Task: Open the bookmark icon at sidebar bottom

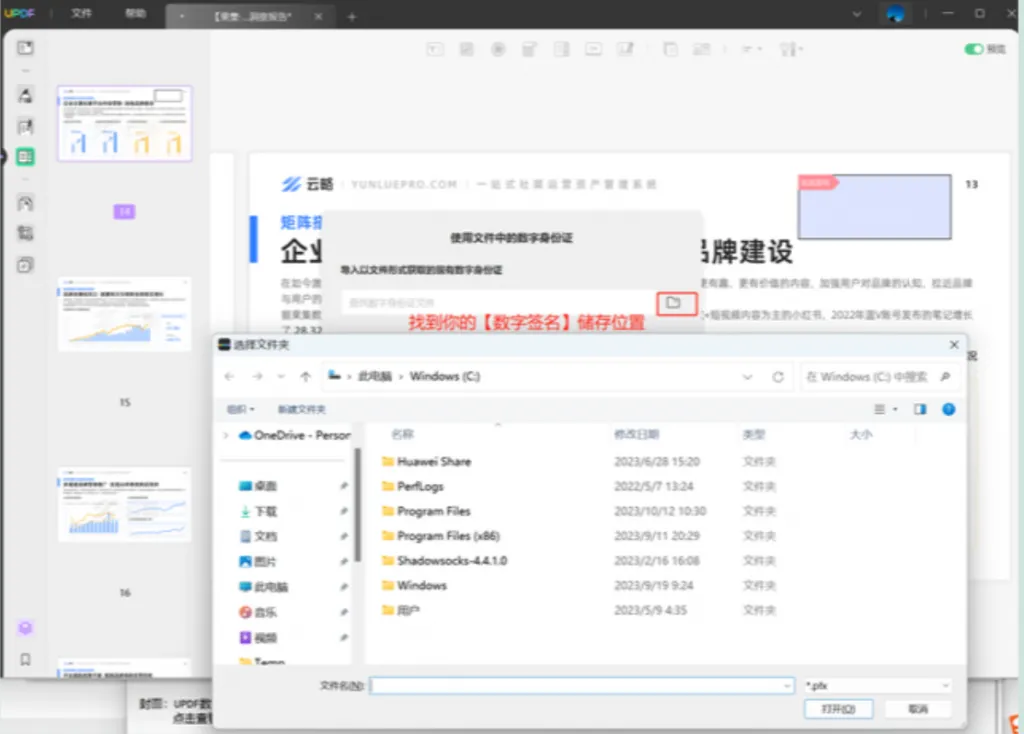Action: pos(25,660)
